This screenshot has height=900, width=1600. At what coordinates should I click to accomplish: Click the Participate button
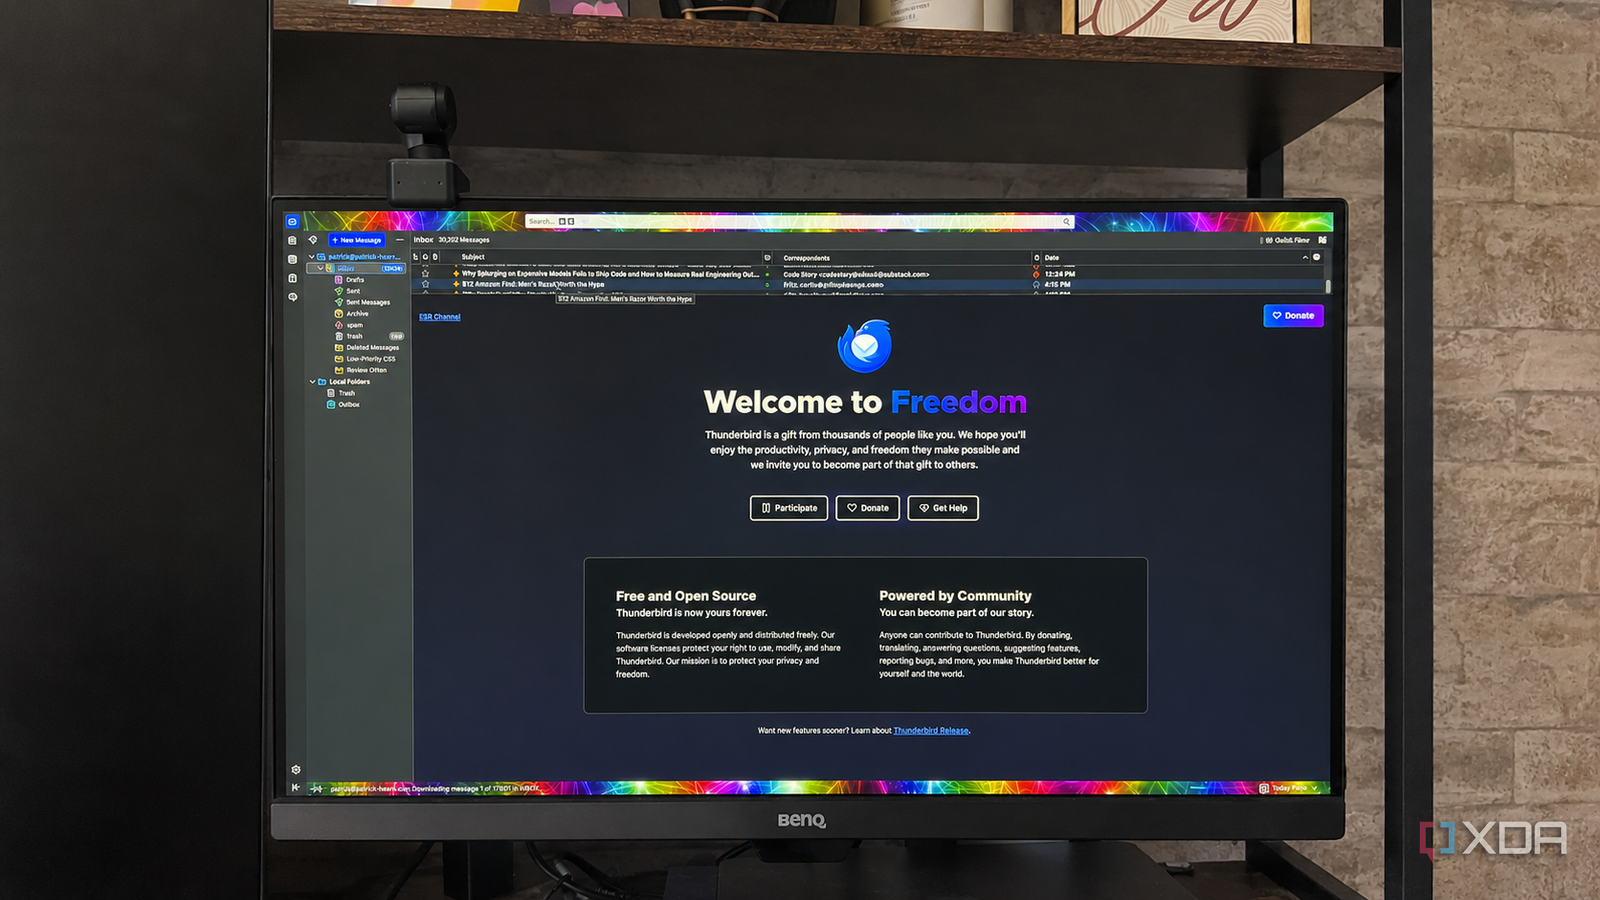[x=789, y=508]
